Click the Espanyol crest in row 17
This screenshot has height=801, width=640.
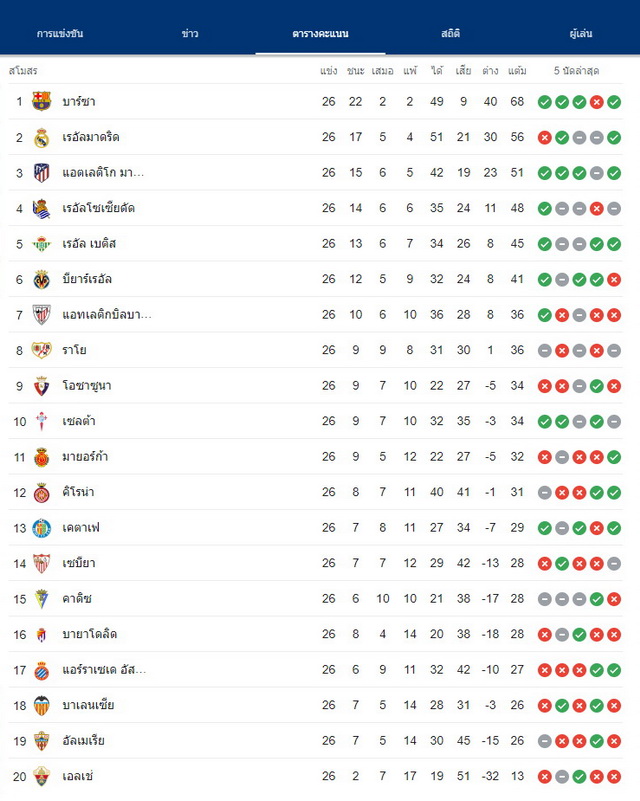point(41,670)
